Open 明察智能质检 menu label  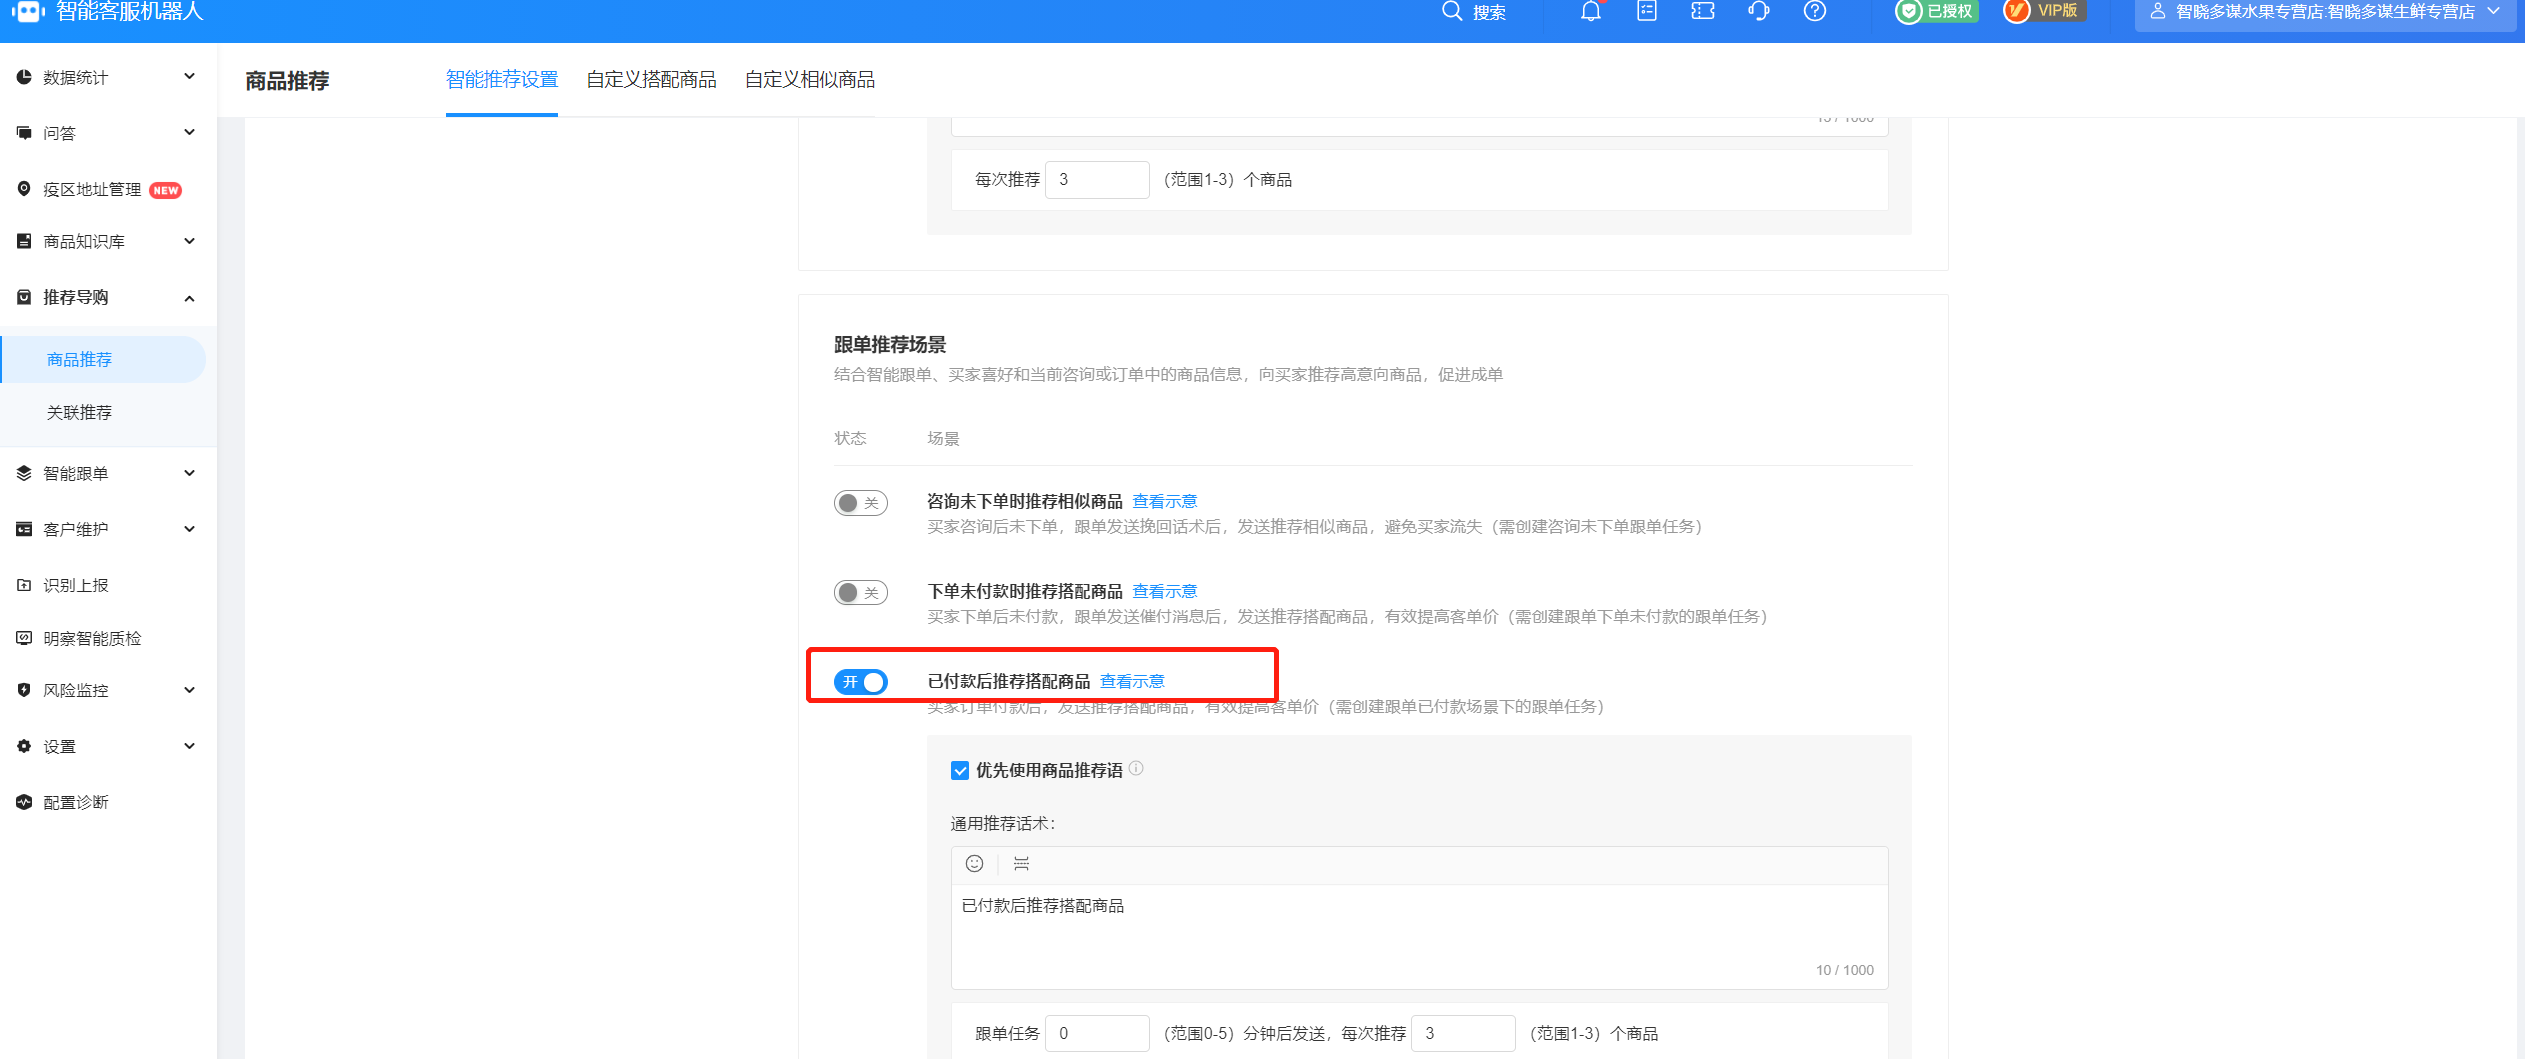(x=92, y=638)
